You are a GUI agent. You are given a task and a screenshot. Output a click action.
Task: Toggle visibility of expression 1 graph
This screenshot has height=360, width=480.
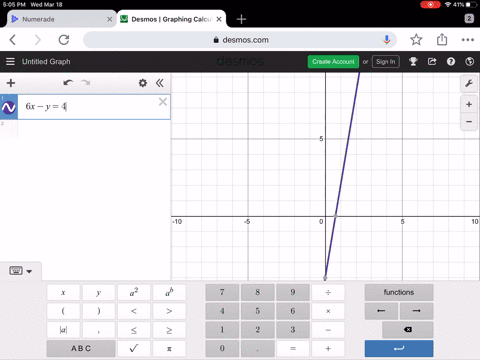pos(9,107)
